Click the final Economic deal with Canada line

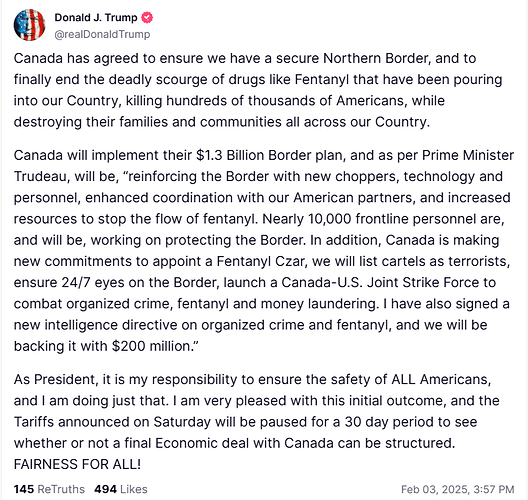coord(234,443)
